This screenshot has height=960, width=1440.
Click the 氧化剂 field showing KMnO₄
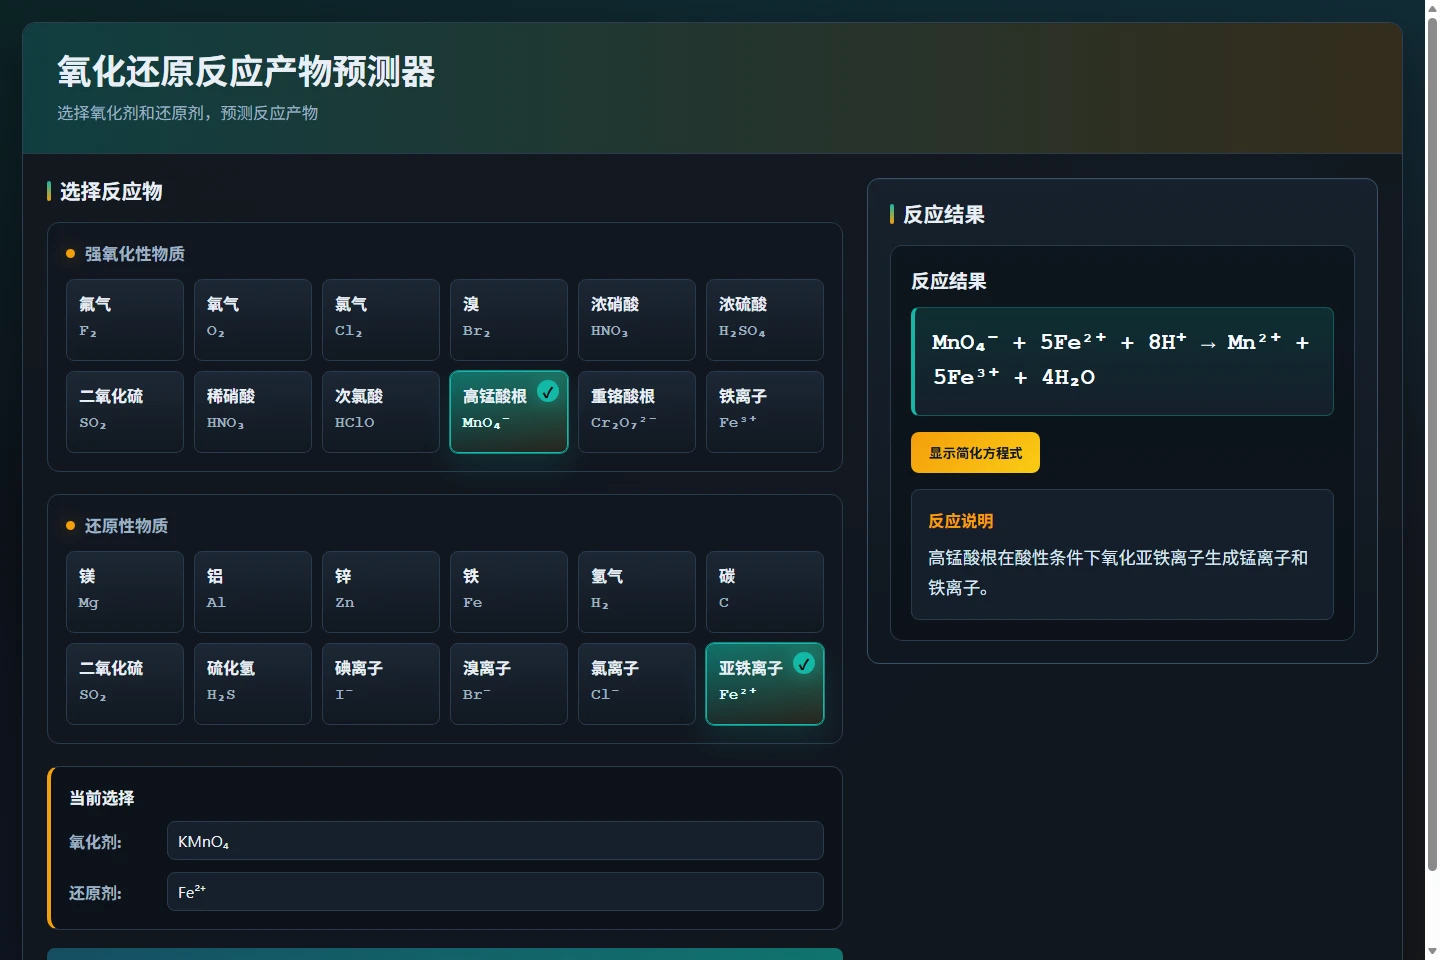495,841
